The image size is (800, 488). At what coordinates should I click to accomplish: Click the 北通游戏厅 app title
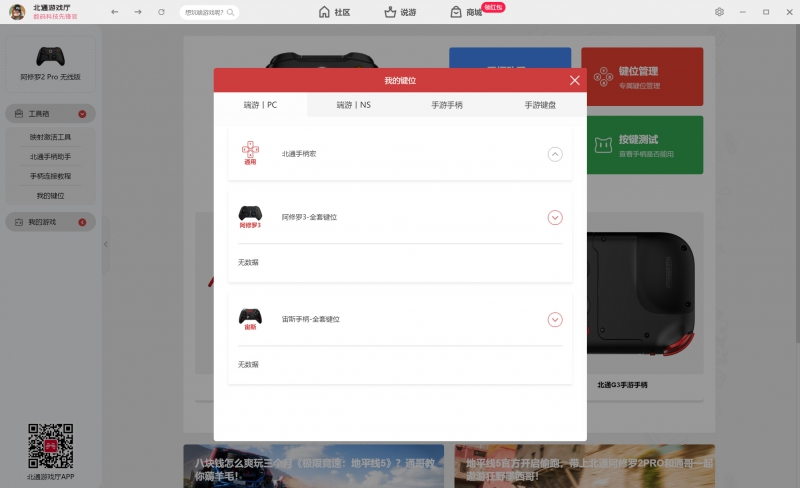(52, 8)
